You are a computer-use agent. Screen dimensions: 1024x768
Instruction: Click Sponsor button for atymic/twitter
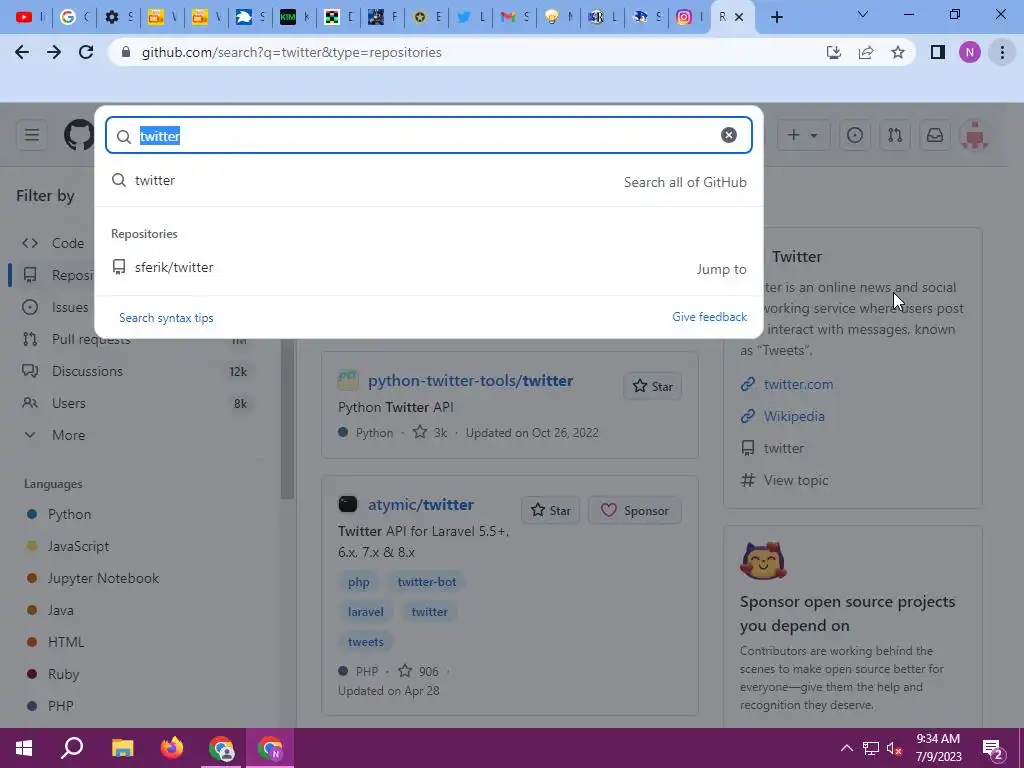(x=635, y=511)
